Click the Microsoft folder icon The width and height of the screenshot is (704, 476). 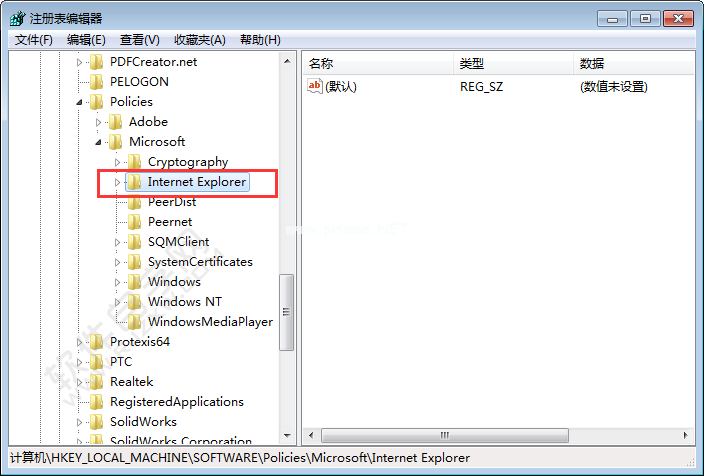pyautogui.click(x=115, y=141)
